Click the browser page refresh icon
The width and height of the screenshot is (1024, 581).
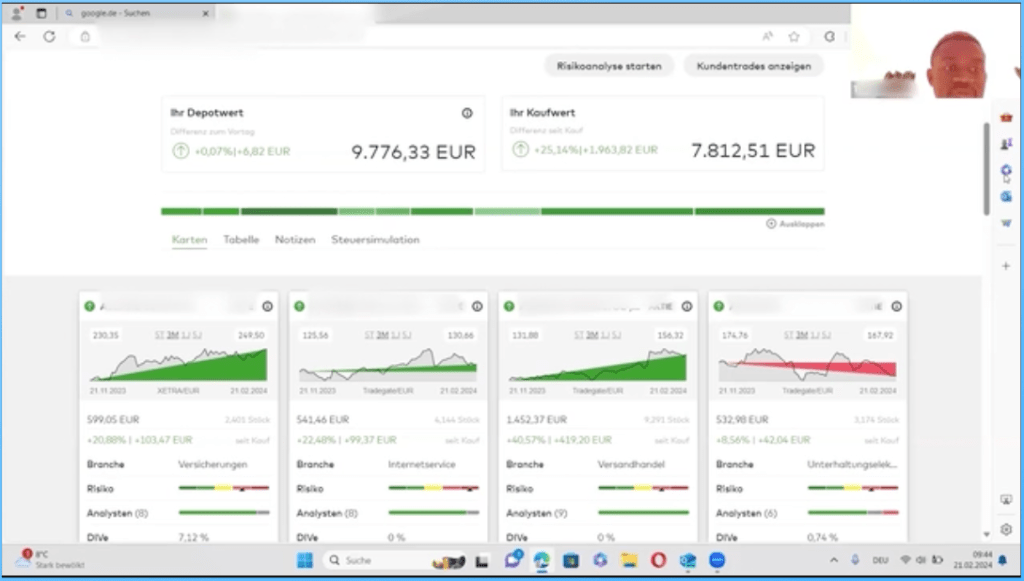[49, 36]
